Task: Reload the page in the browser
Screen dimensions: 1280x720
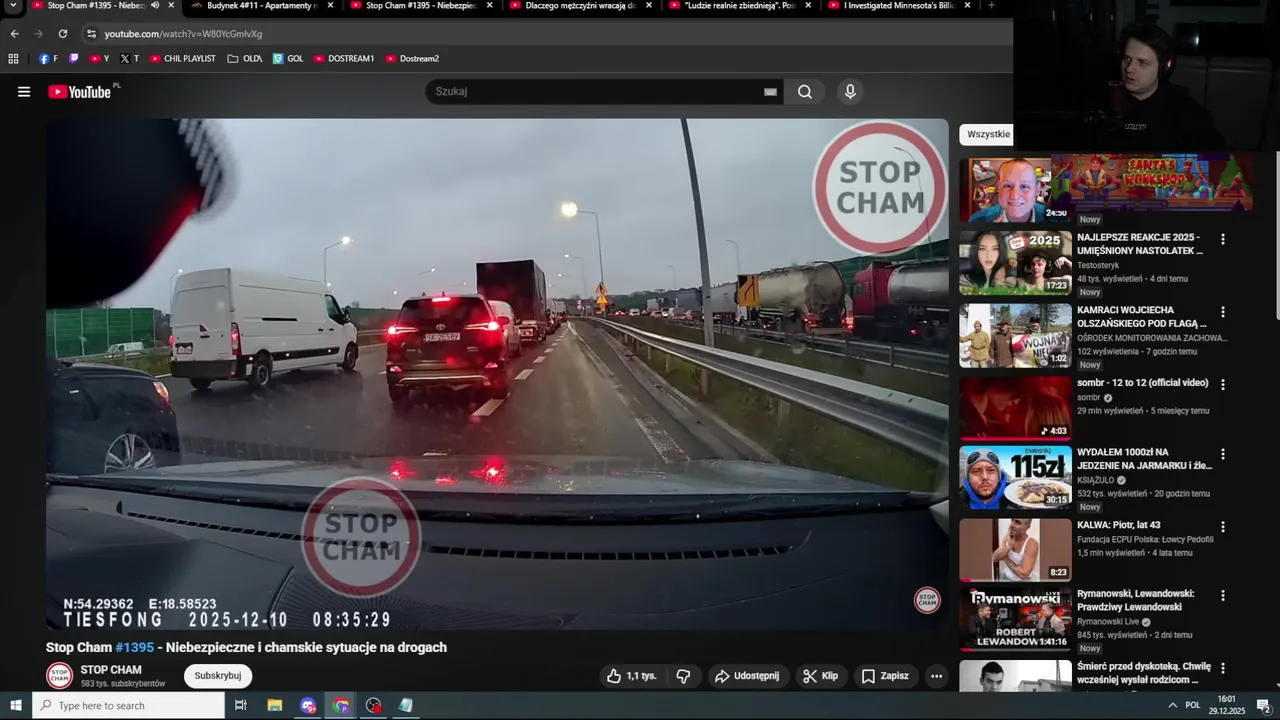Action: (x=63, y=34)
